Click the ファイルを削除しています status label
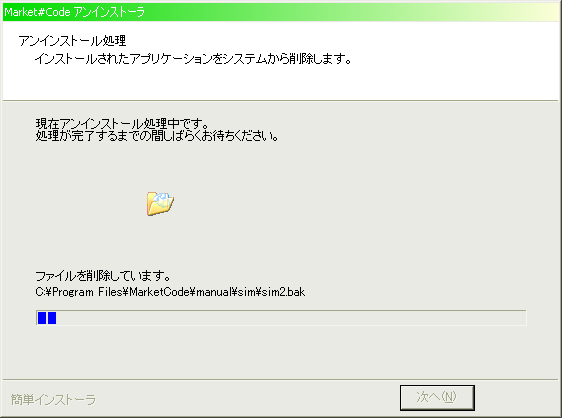 click(103, 276)
